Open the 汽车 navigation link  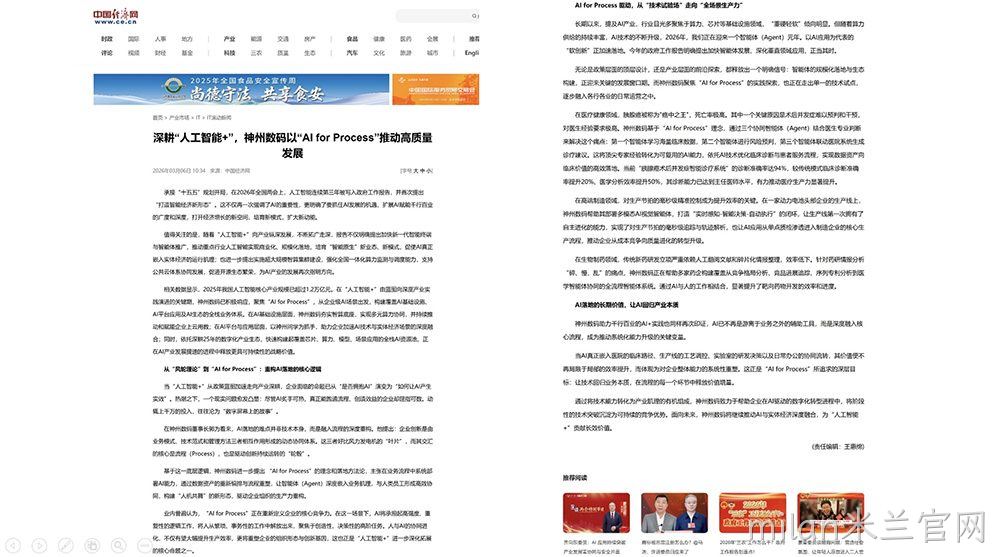(x=352, y=53)
